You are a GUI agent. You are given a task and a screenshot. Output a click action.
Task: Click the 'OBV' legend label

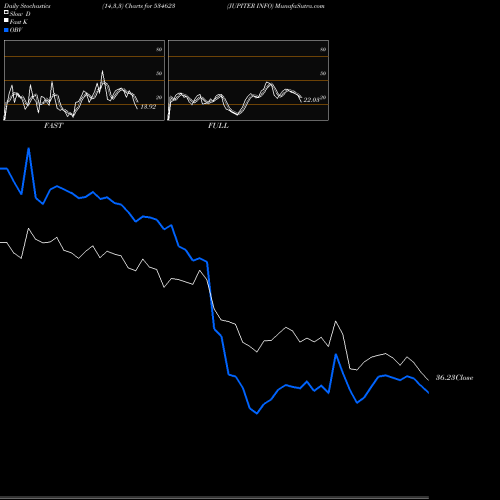click(x=16, y=30)
